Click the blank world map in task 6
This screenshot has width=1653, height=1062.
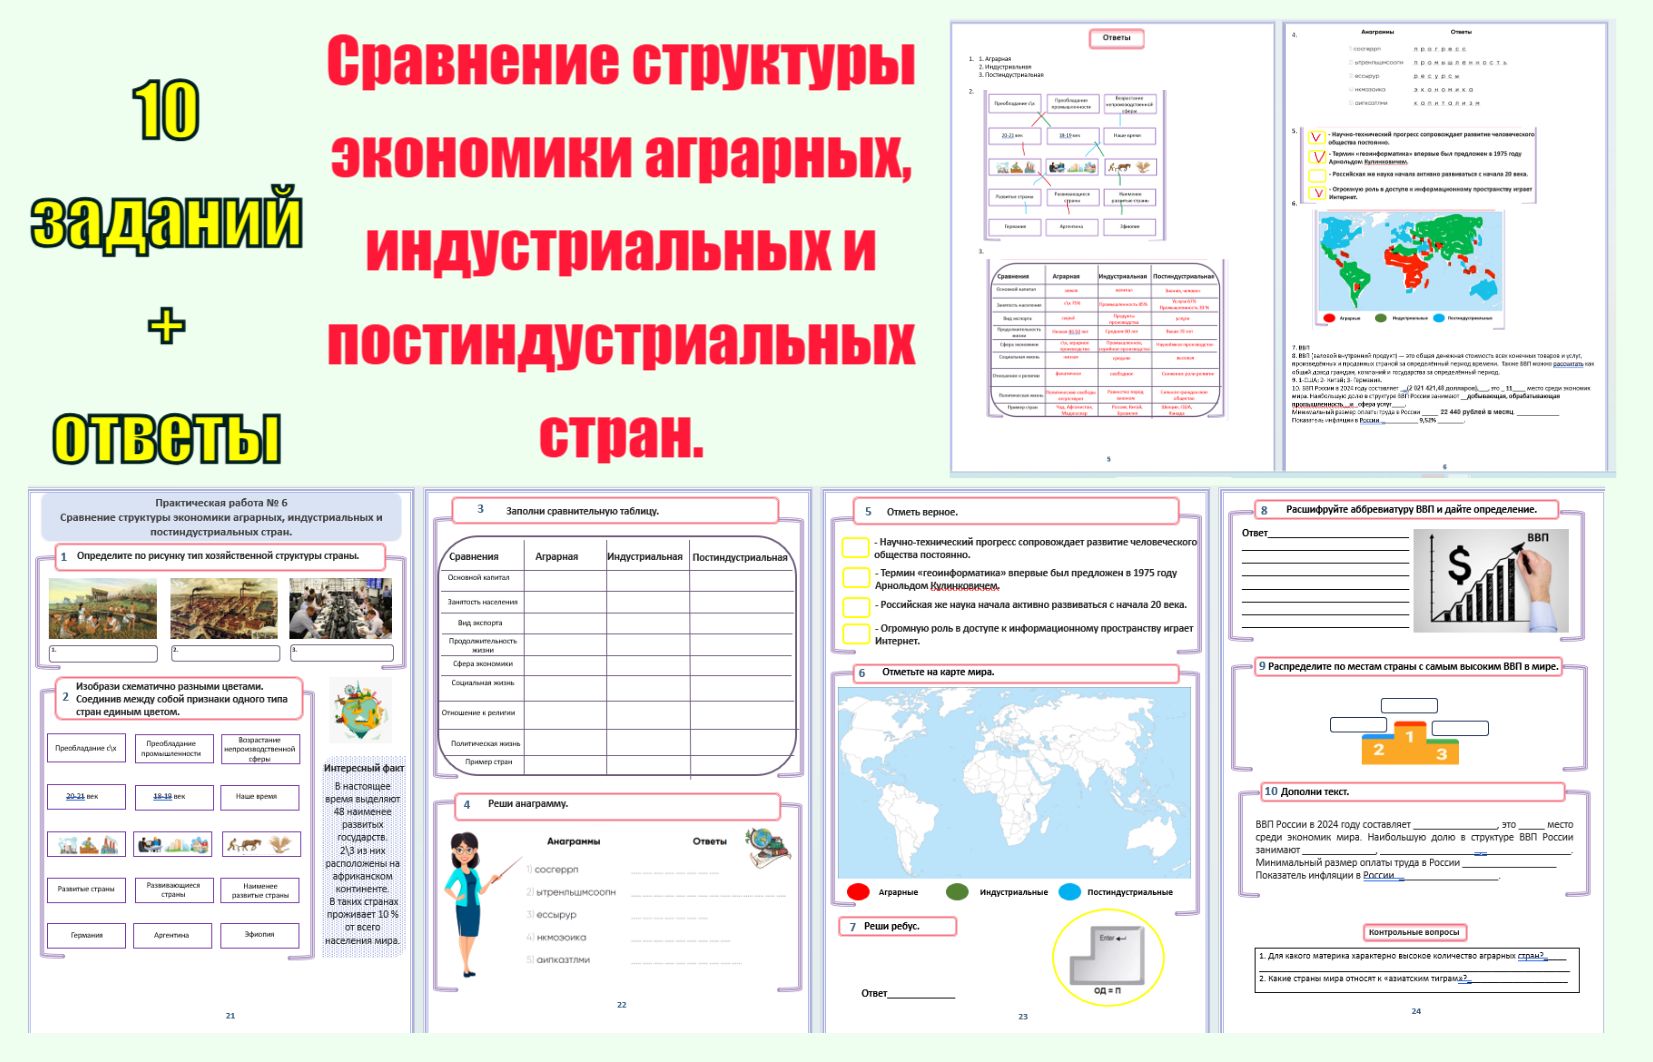pos(1014,780)
